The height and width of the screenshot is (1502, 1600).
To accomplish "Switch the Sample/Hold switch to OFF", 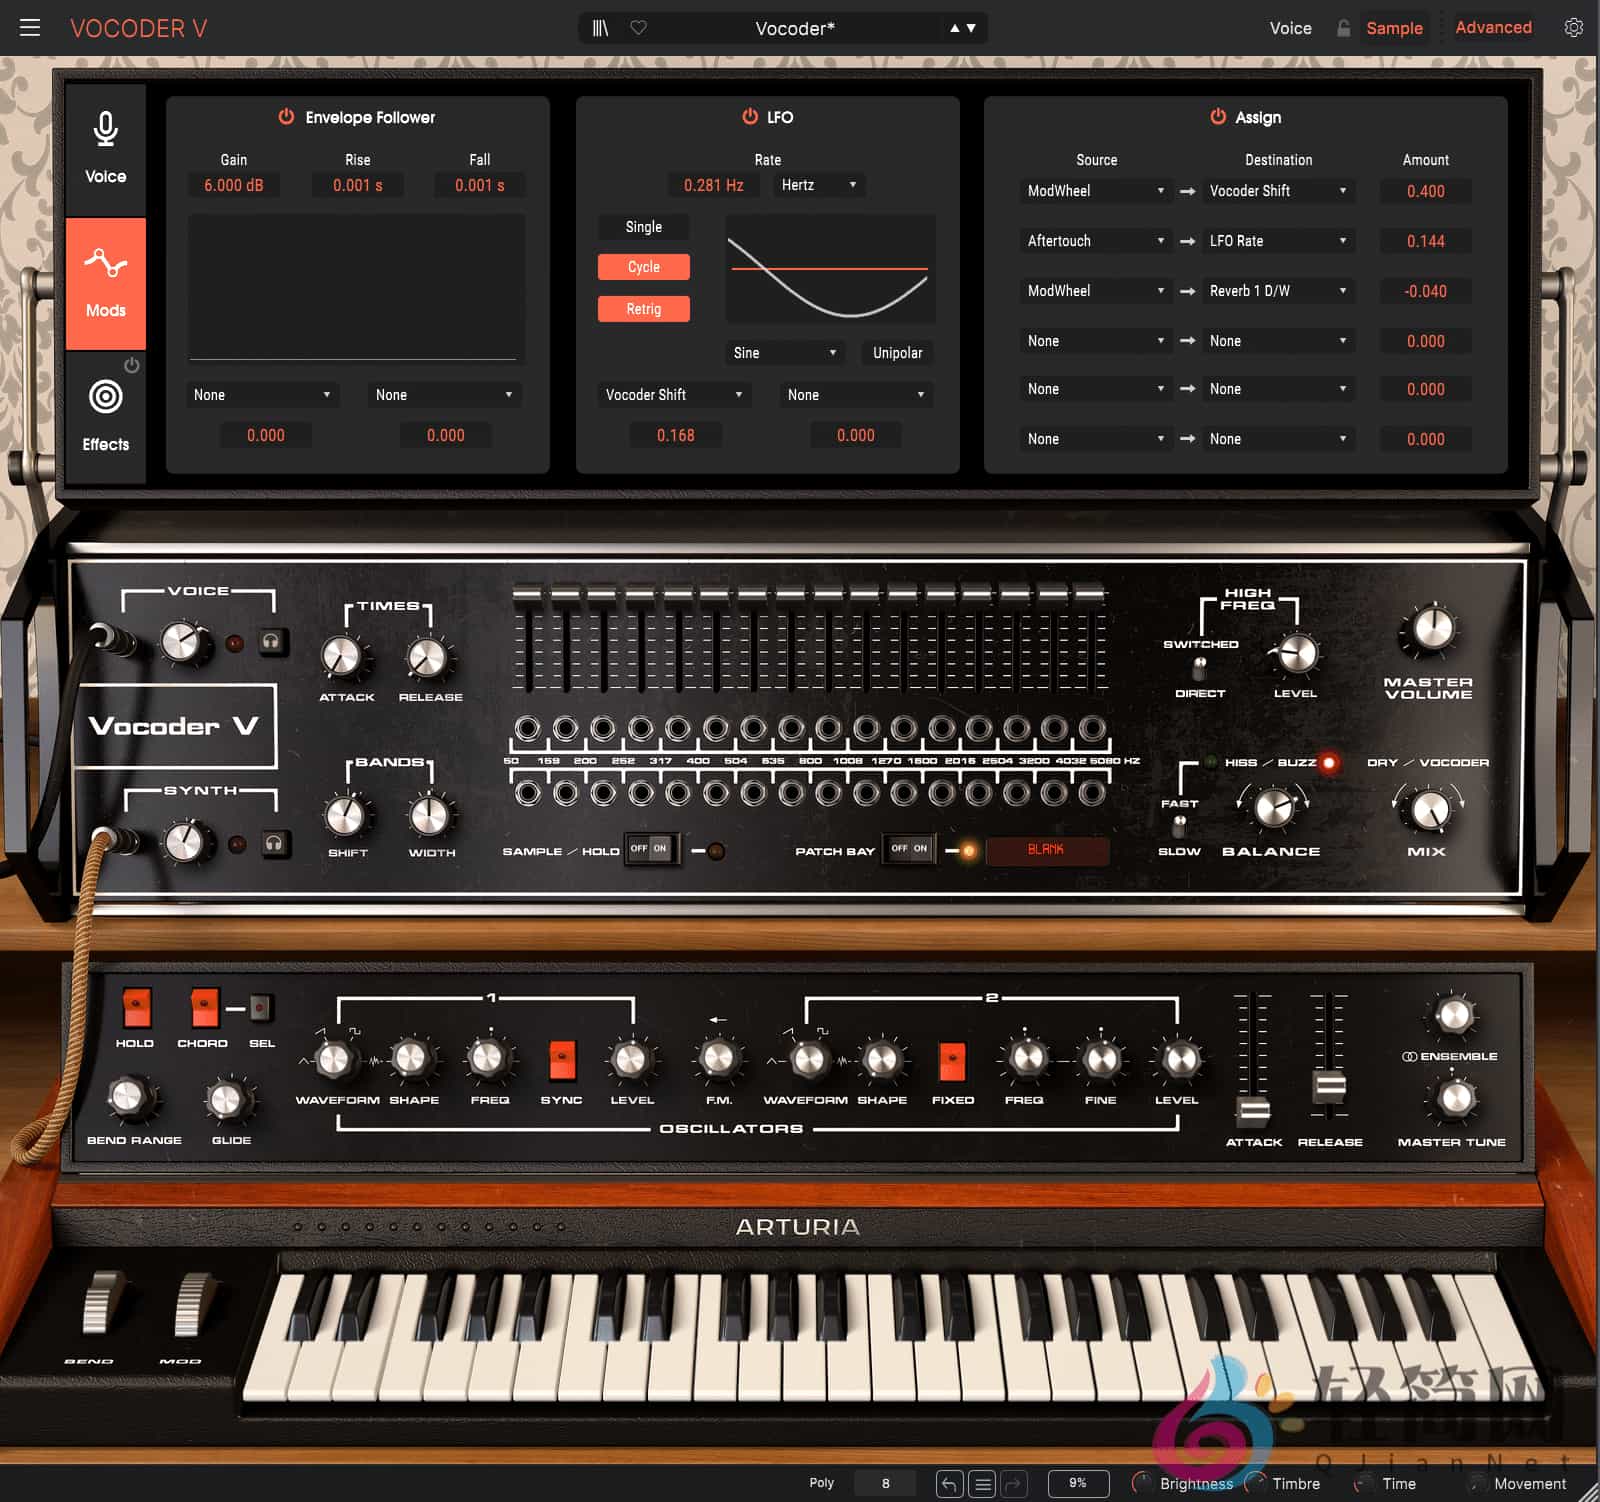I will click(641, 849).
